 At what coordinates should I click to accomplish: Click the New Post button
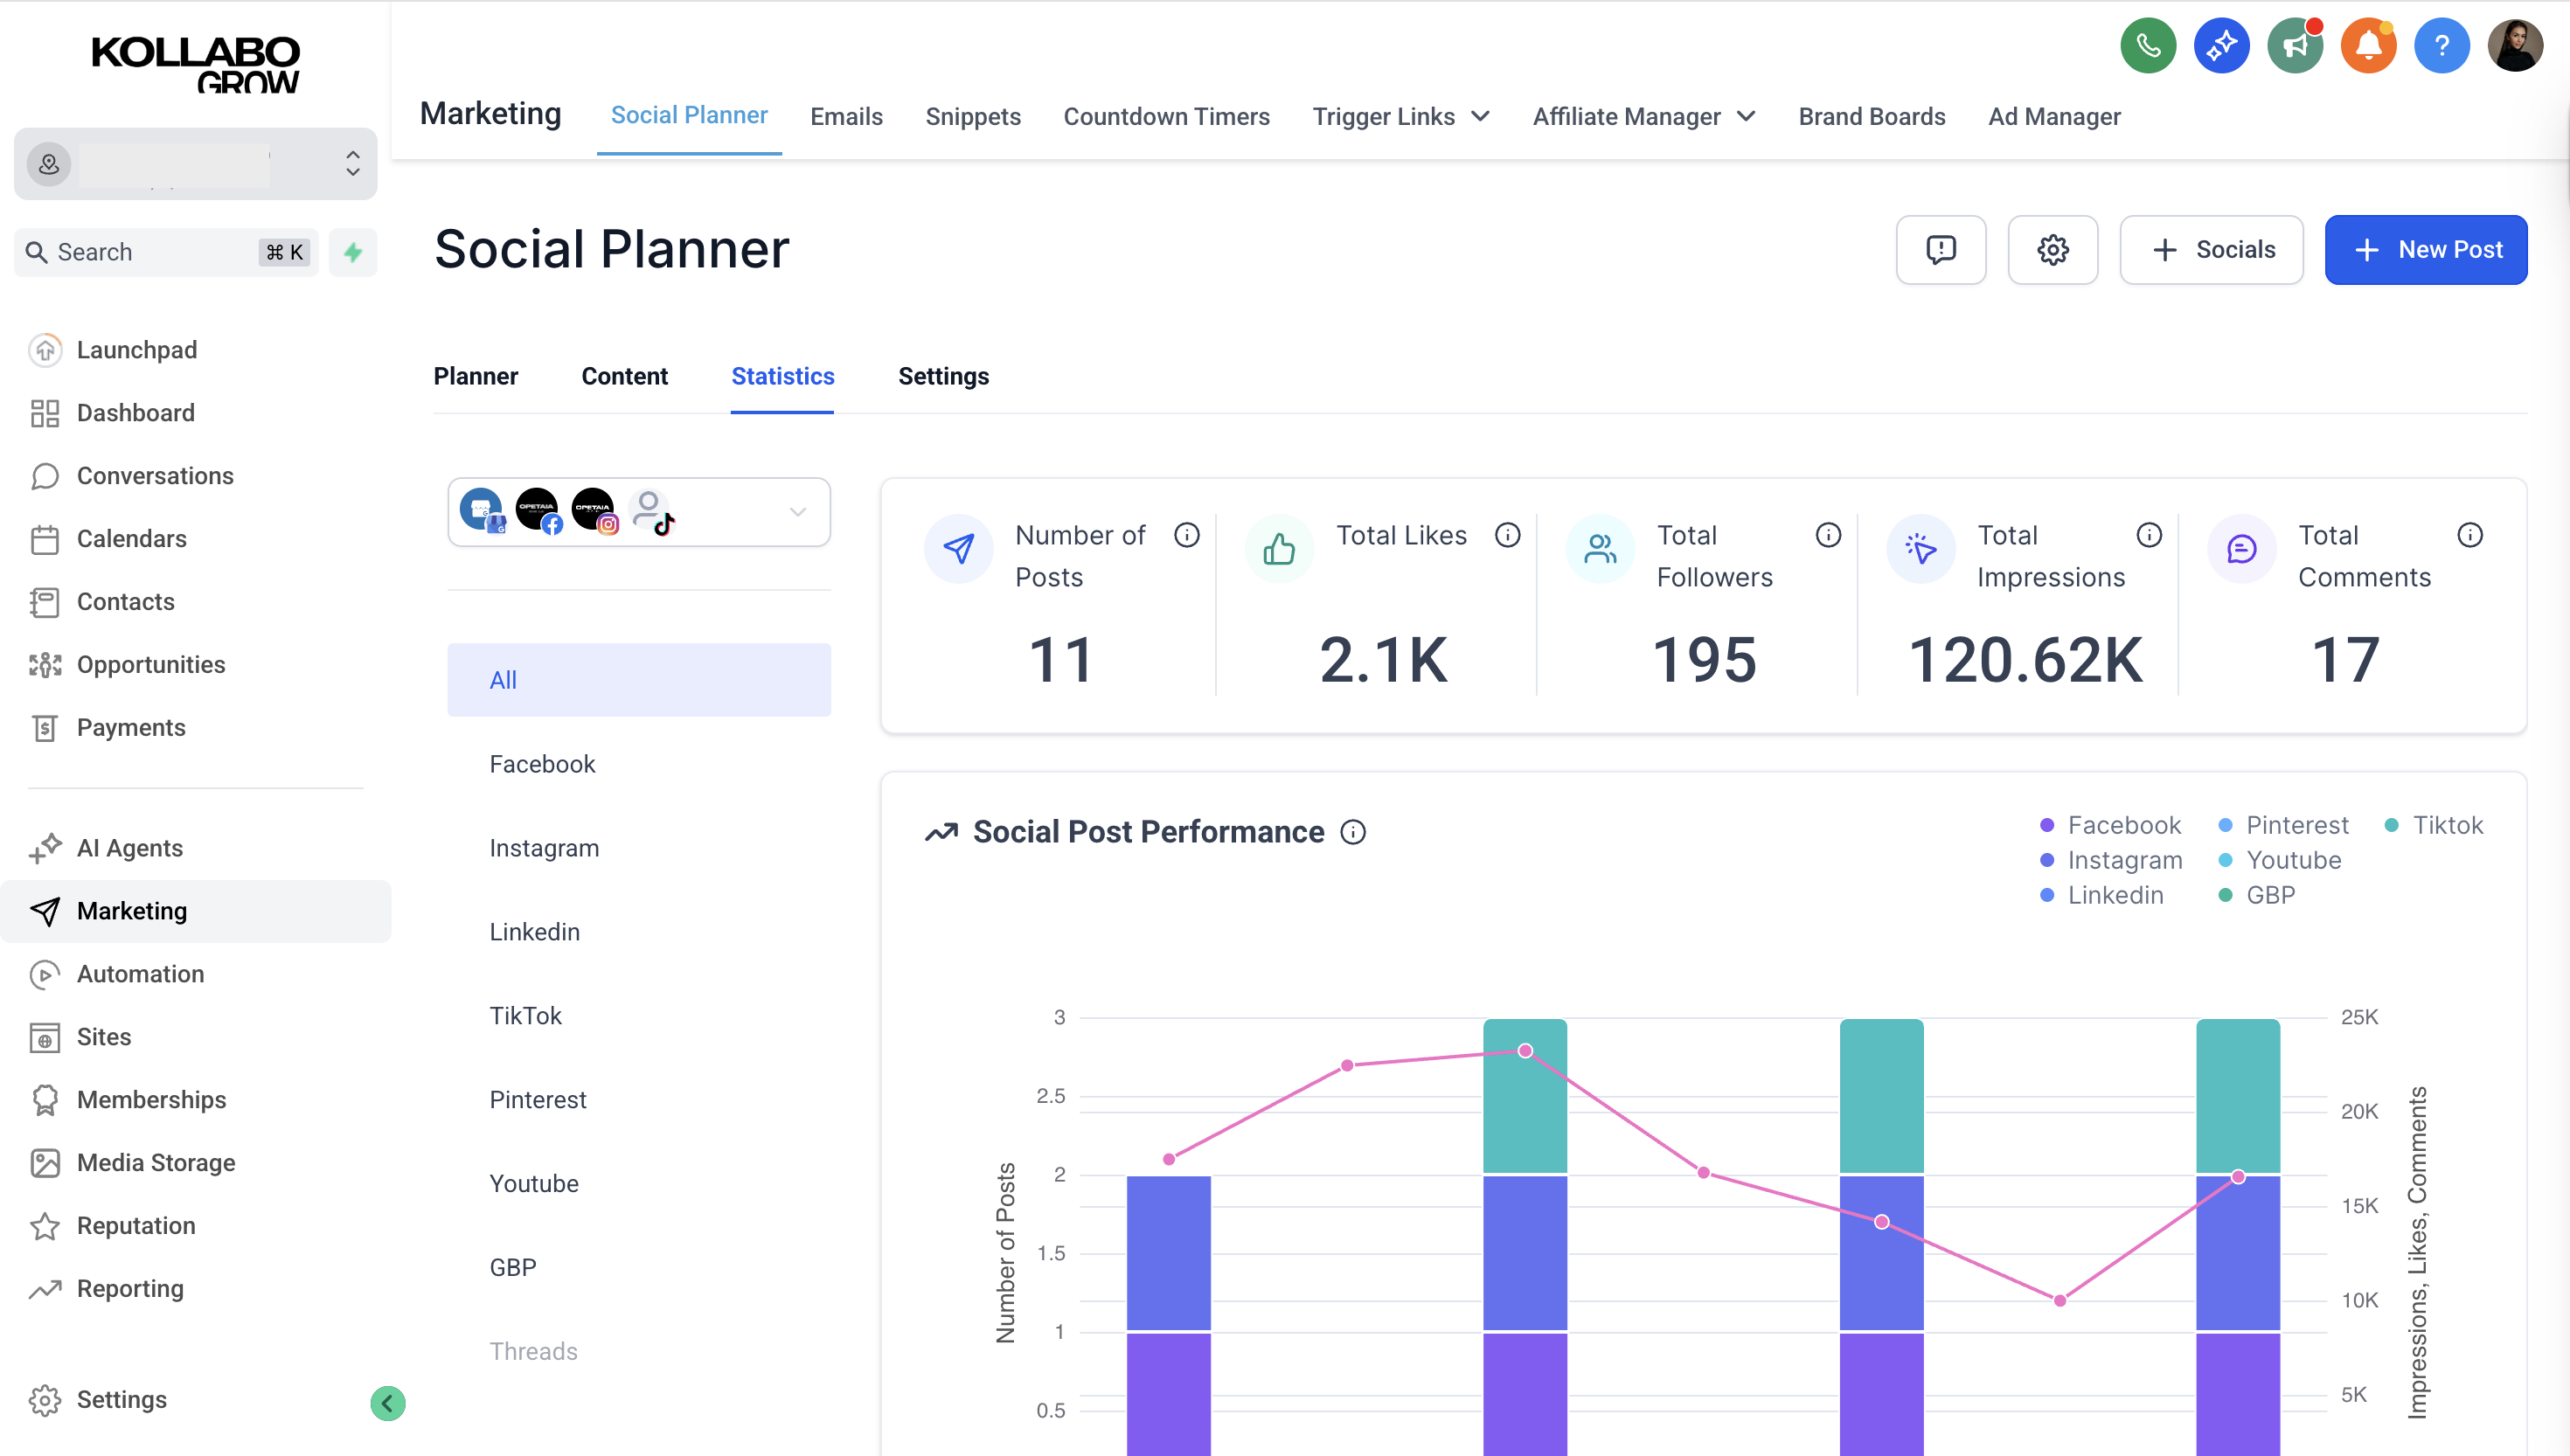tap(2425, 250)
